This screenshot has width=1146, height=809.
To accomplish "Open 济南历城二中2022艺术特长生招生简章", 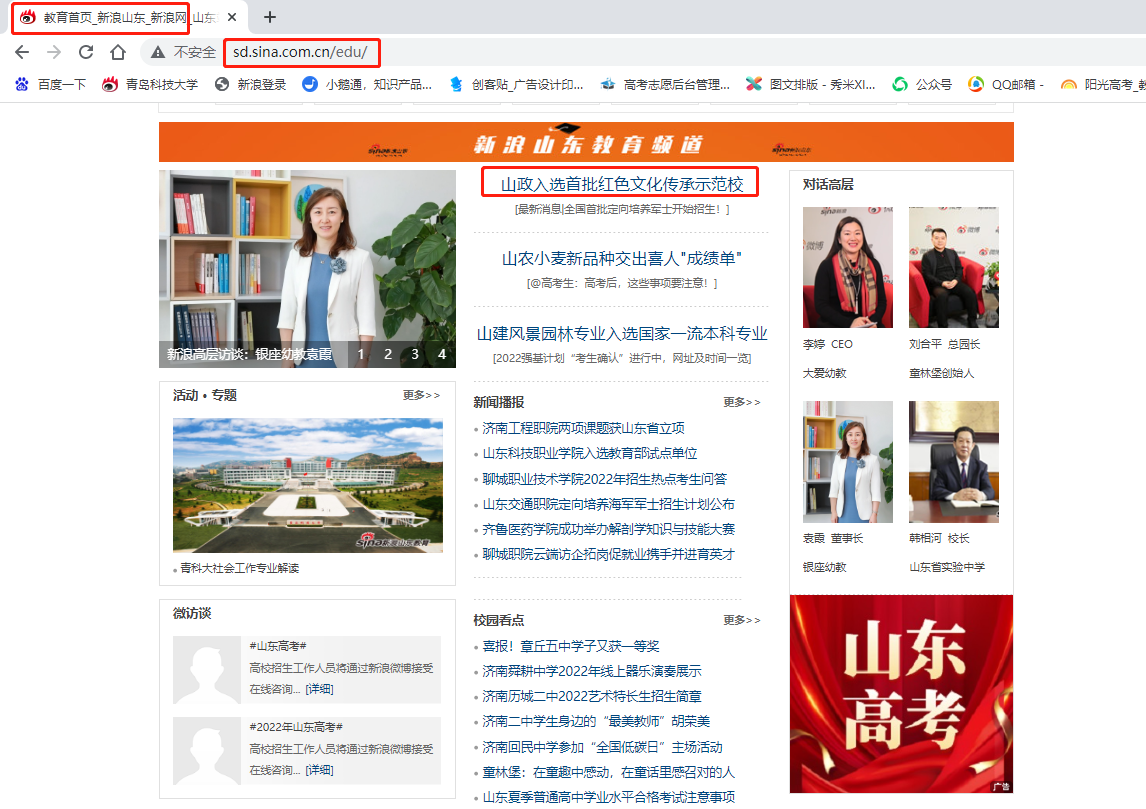I will tap(591, 696).
